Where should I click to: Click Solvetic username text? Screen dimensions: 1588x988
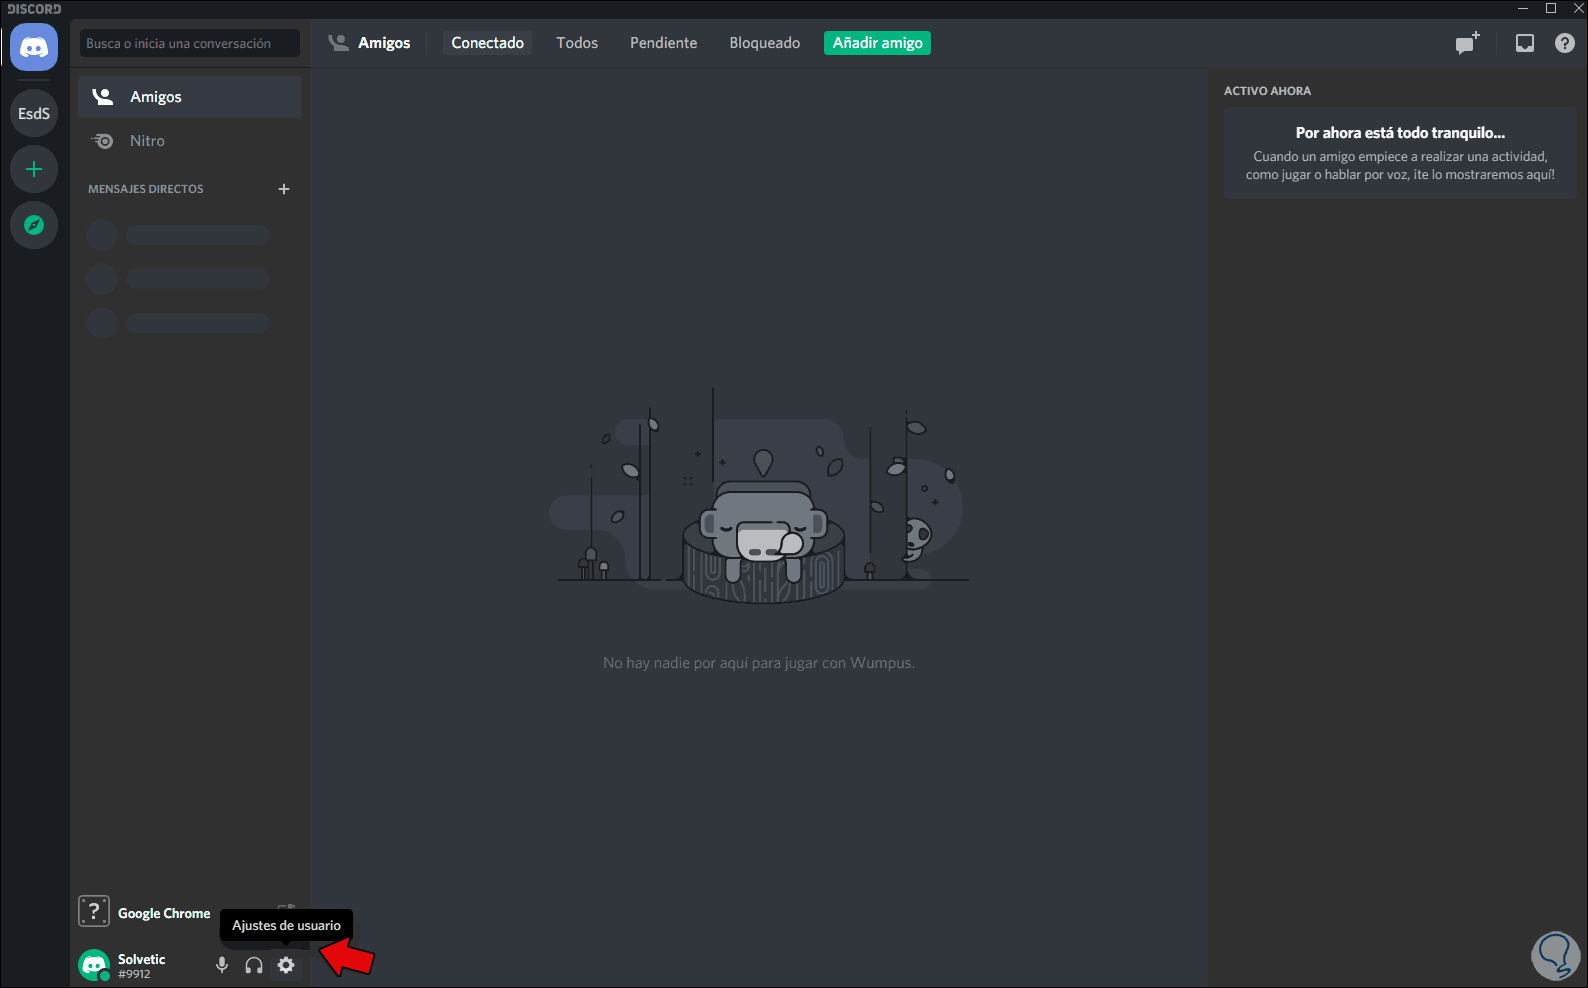click(142, 959)
